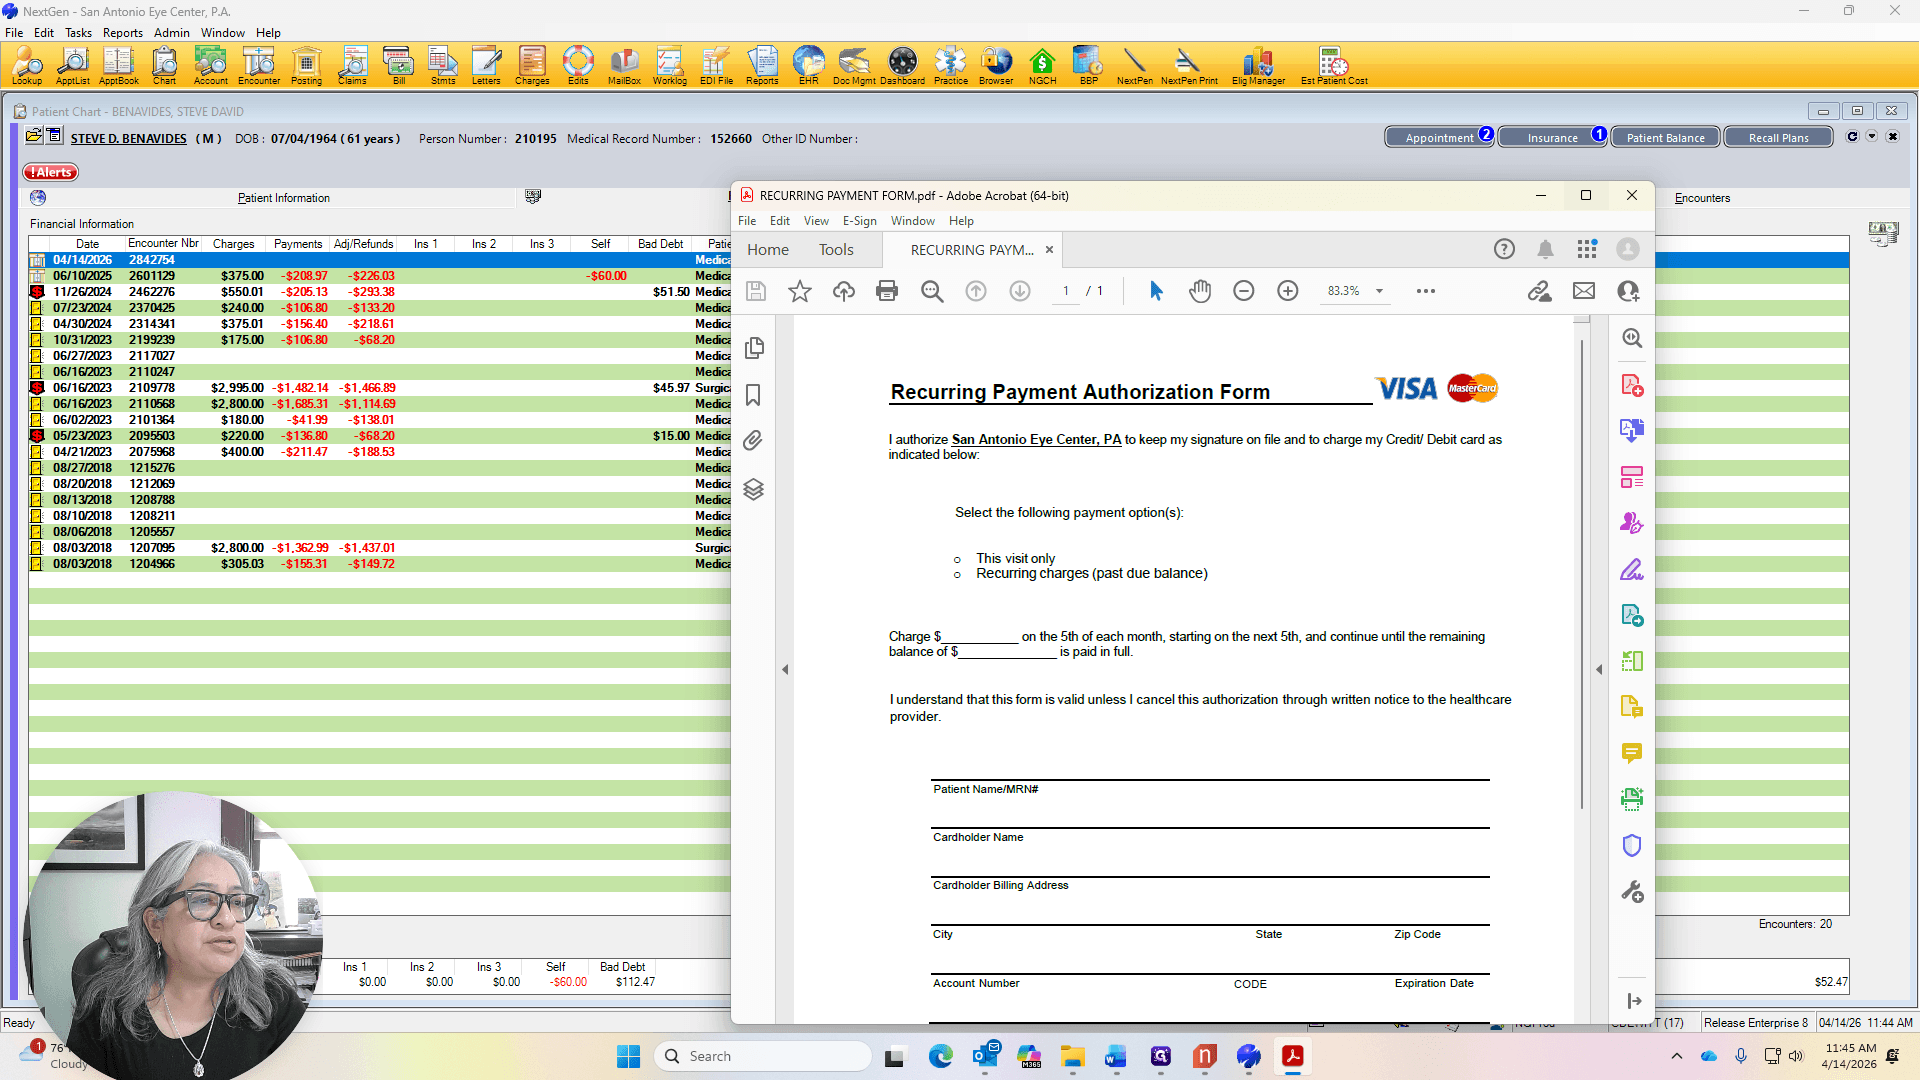Click the Acrobat star bookmark icon
The height and width of the screenshot is (1080, 1920).
coord(800,291)
